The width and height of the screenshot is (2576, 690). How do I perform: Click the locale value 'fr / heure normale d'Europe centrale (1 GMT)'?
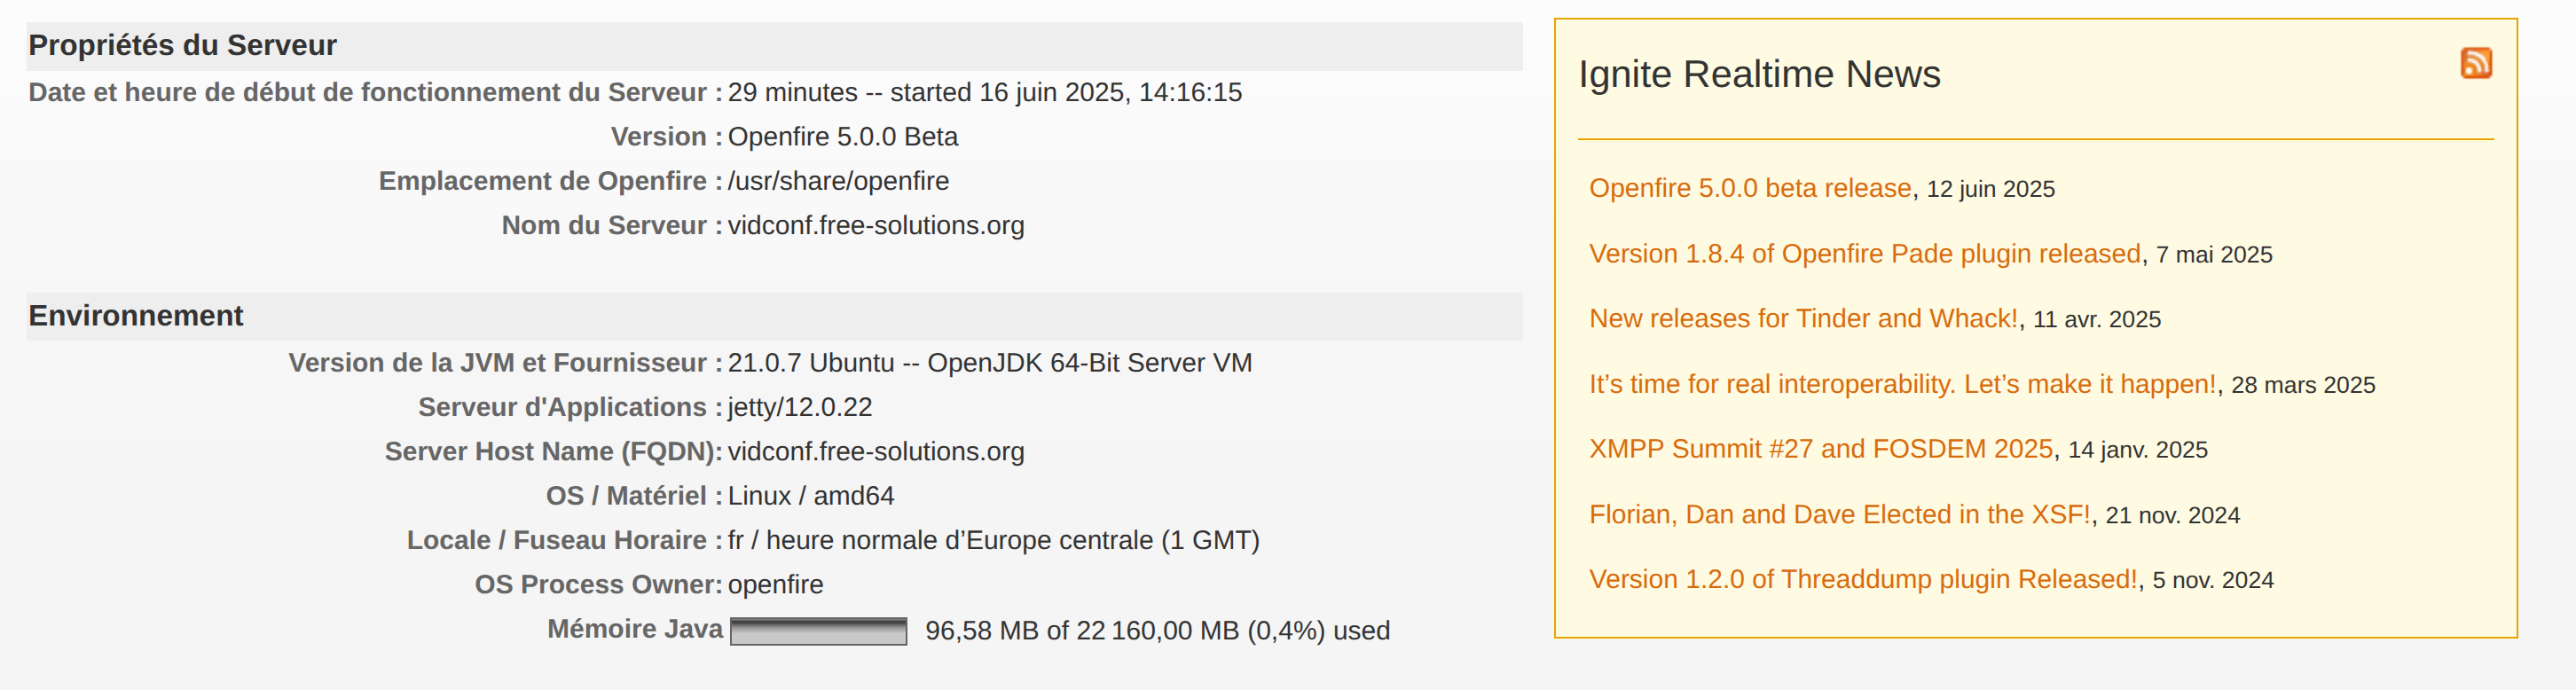(993, 540)
